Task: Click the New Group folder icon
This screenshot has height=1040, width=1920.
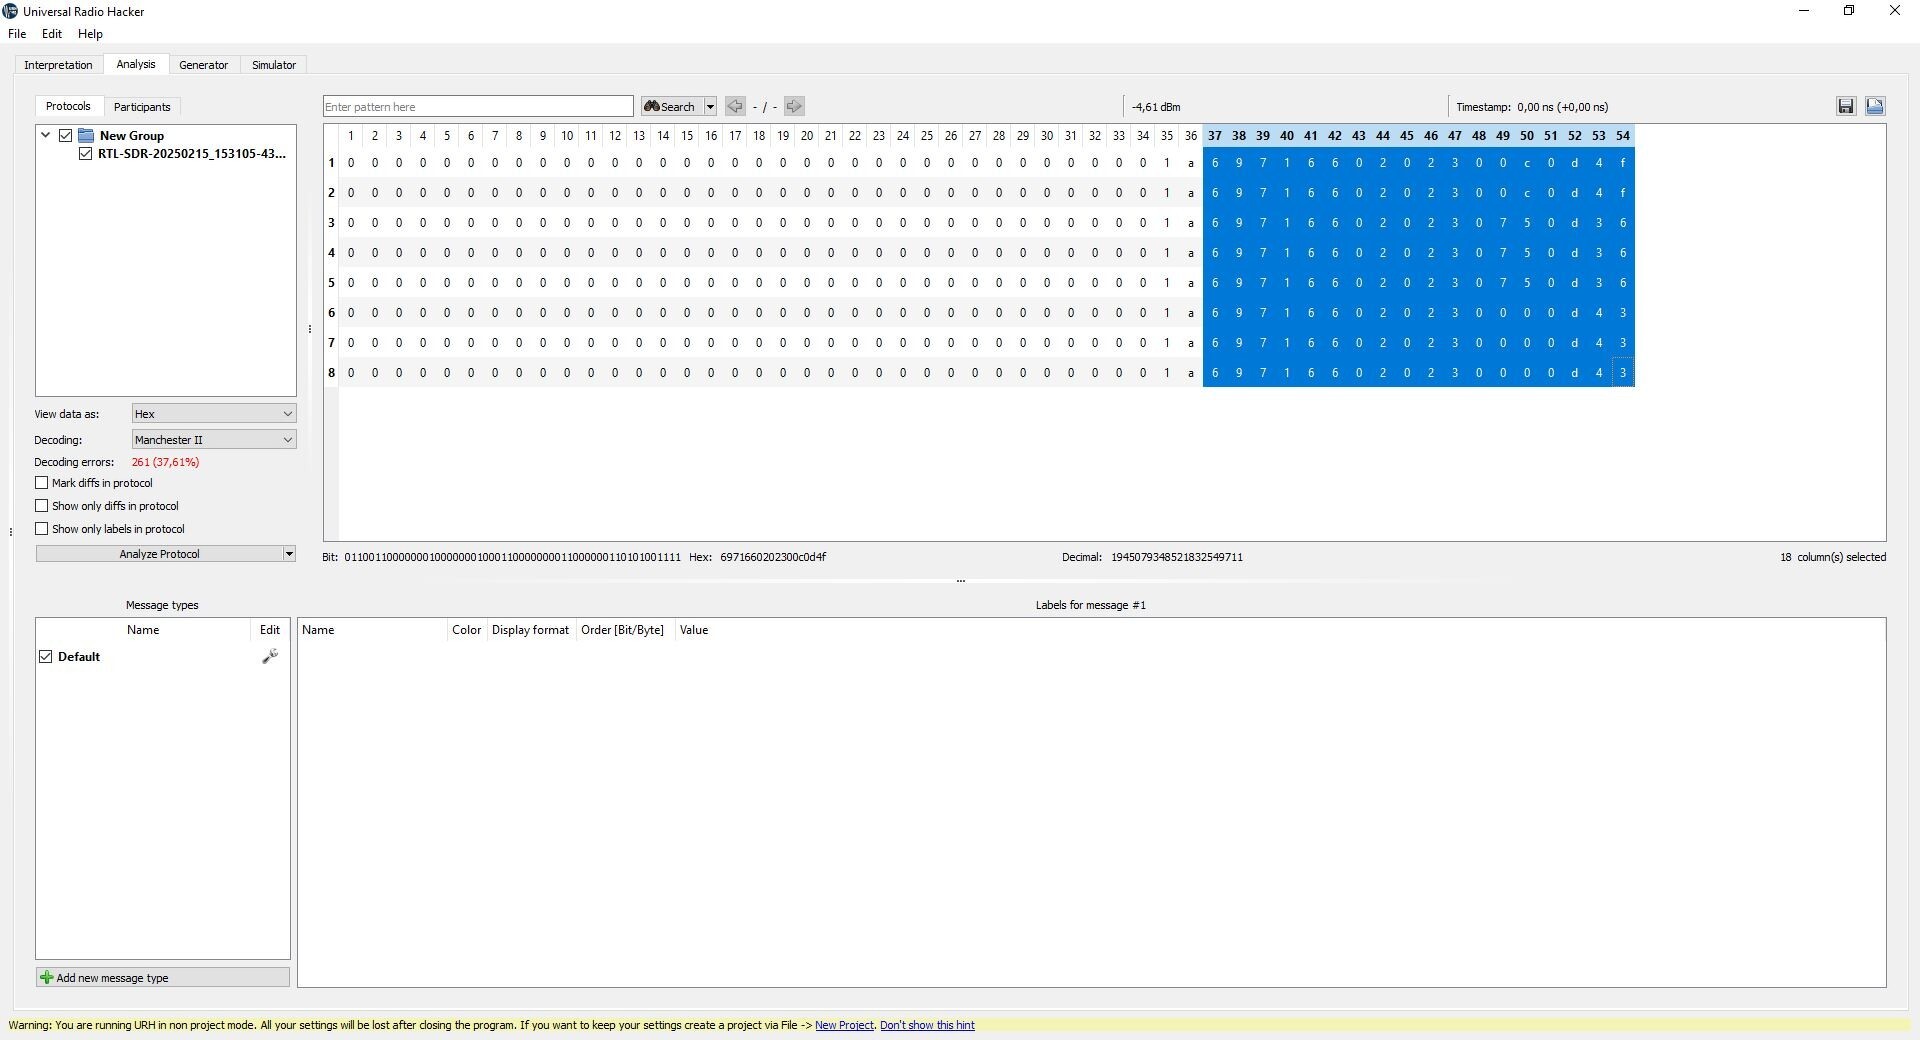Action: click(86, 135)
